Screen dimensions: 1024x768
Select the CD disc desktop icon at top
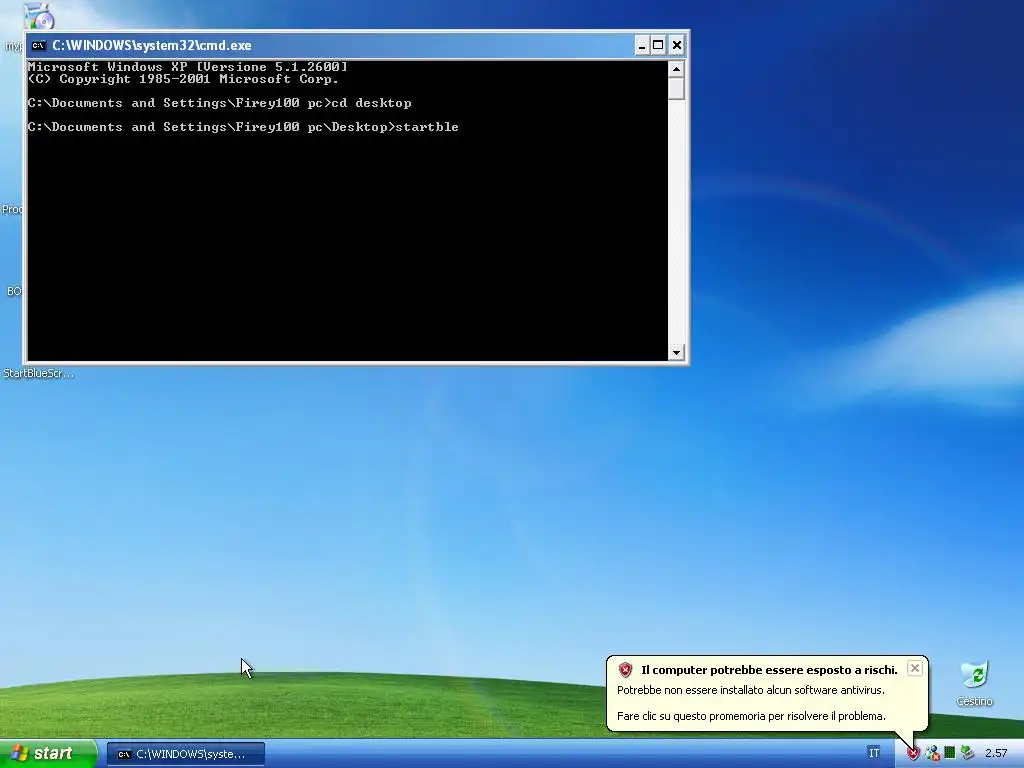coord(39,16)
